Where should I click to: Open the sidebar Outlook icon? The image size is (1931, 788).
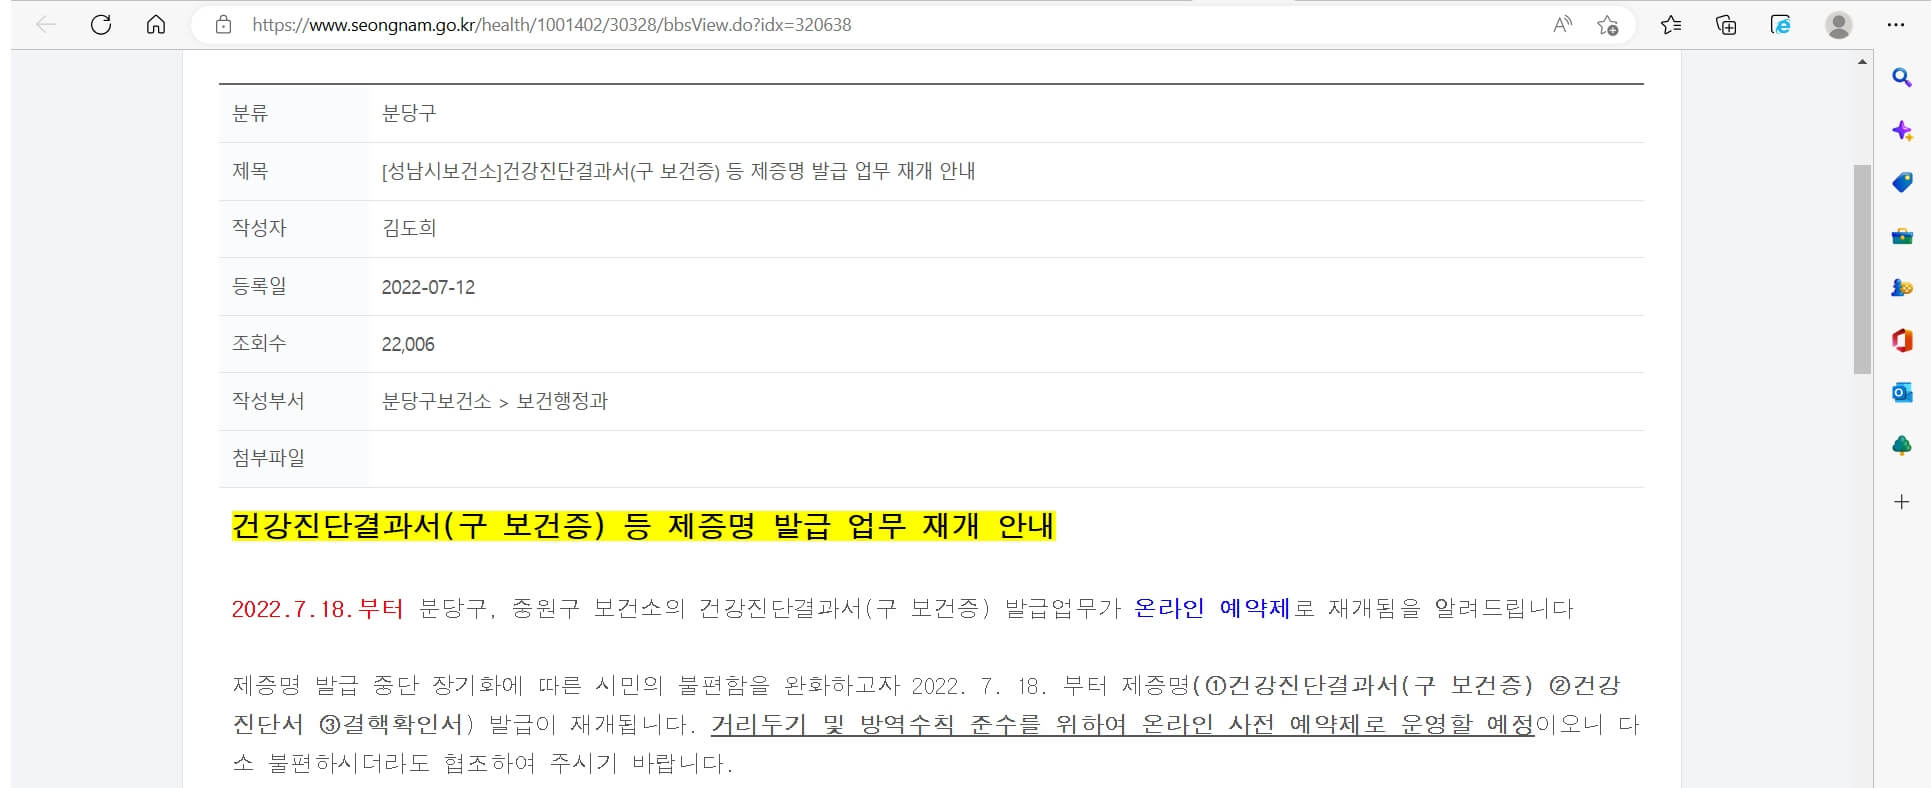coord(1902,393)
